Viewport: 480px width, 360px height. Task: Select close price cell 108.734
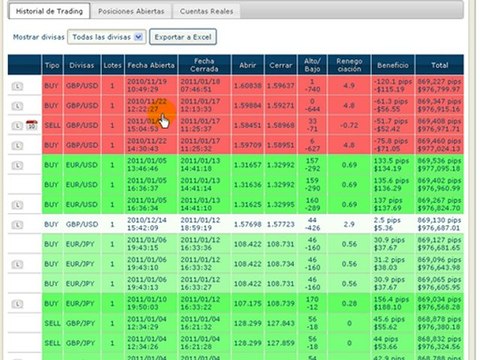(281, 264)
